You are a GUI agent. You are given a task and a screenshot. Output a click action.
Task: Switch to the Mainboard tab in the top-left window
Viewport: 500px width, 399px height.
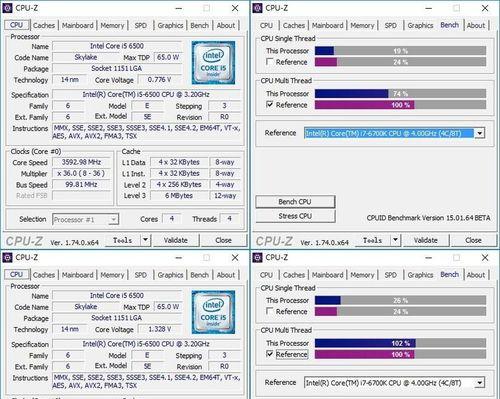(x=78, y=25)
